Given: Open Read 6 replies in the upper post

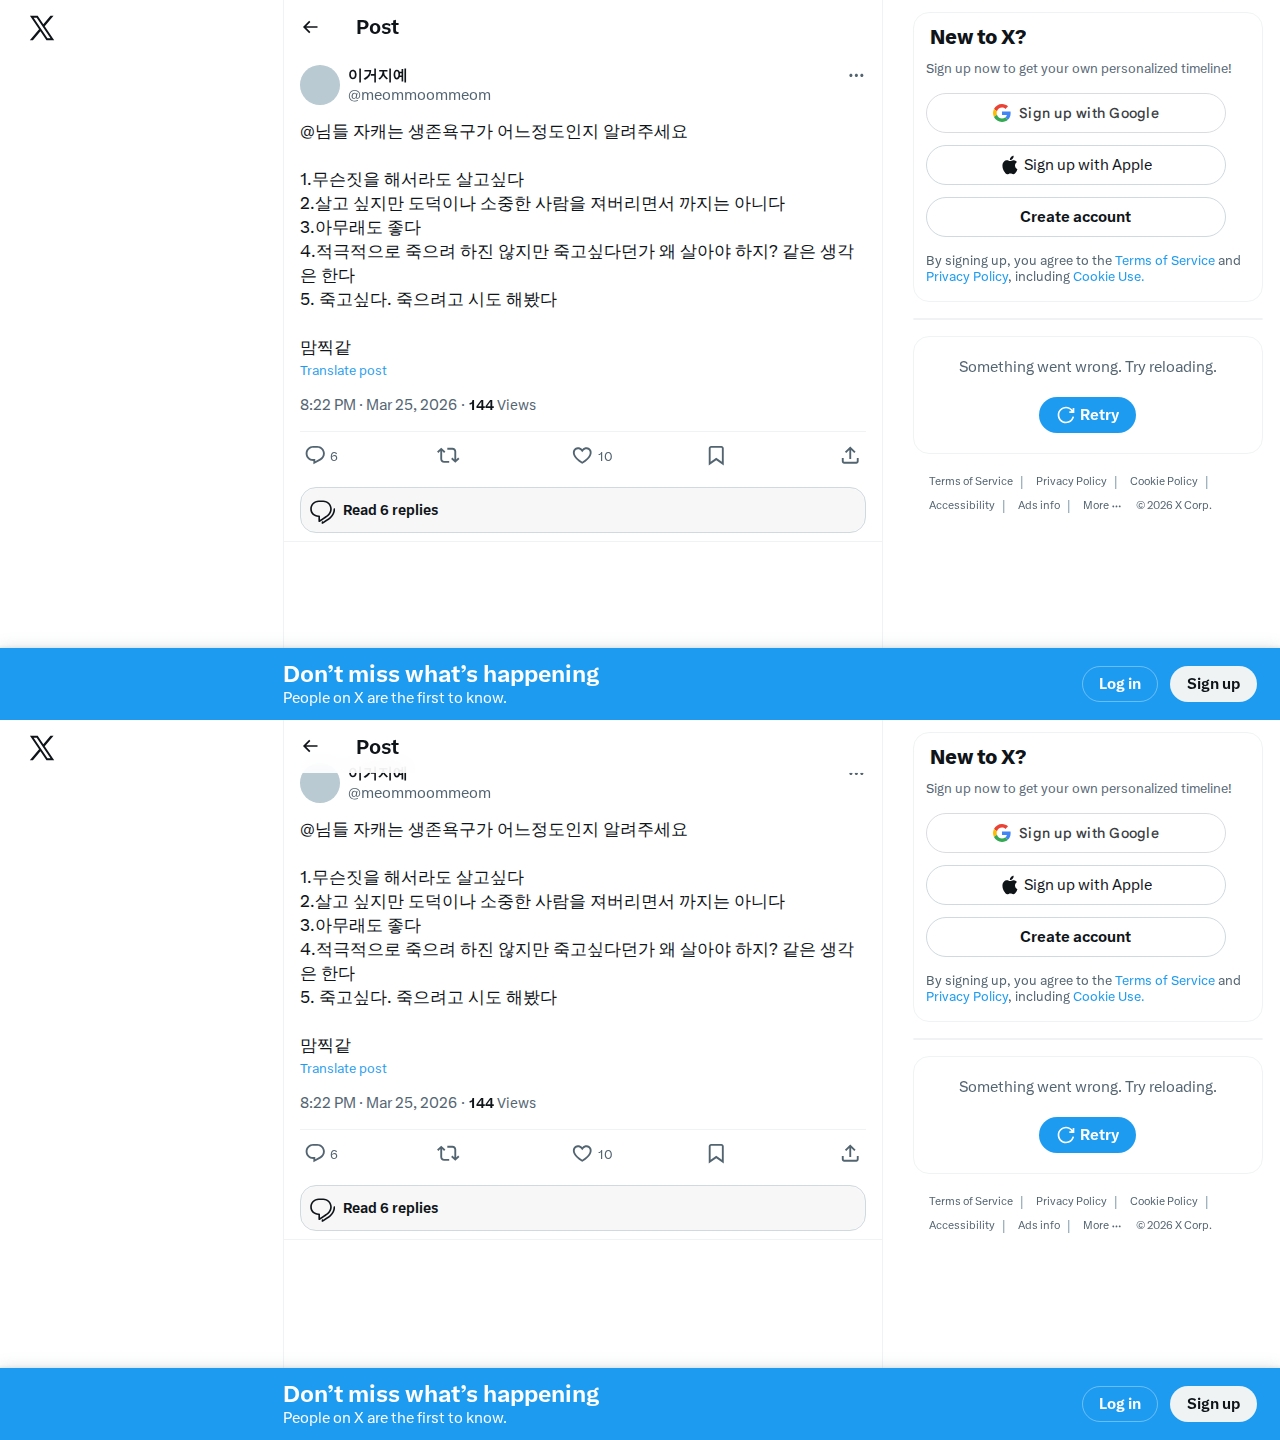Looking at the screenshot, I should [x=583, y=510].
